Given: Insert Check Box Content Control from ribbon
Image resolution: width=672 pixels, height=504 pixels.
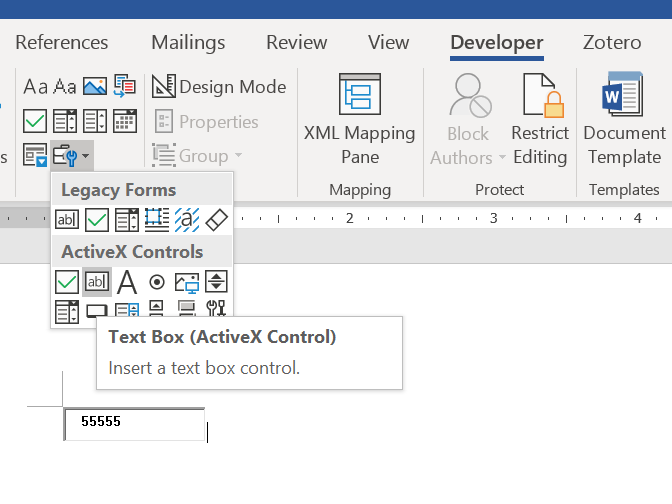Looking at the screenshot, I should 35,121.
